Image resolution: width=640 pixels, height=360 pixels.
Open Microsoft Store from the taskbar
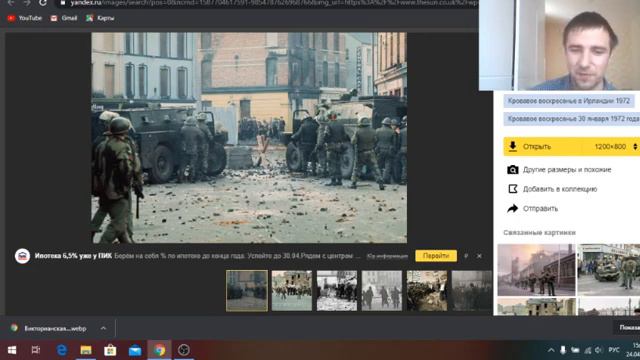[x=110, y=350]
